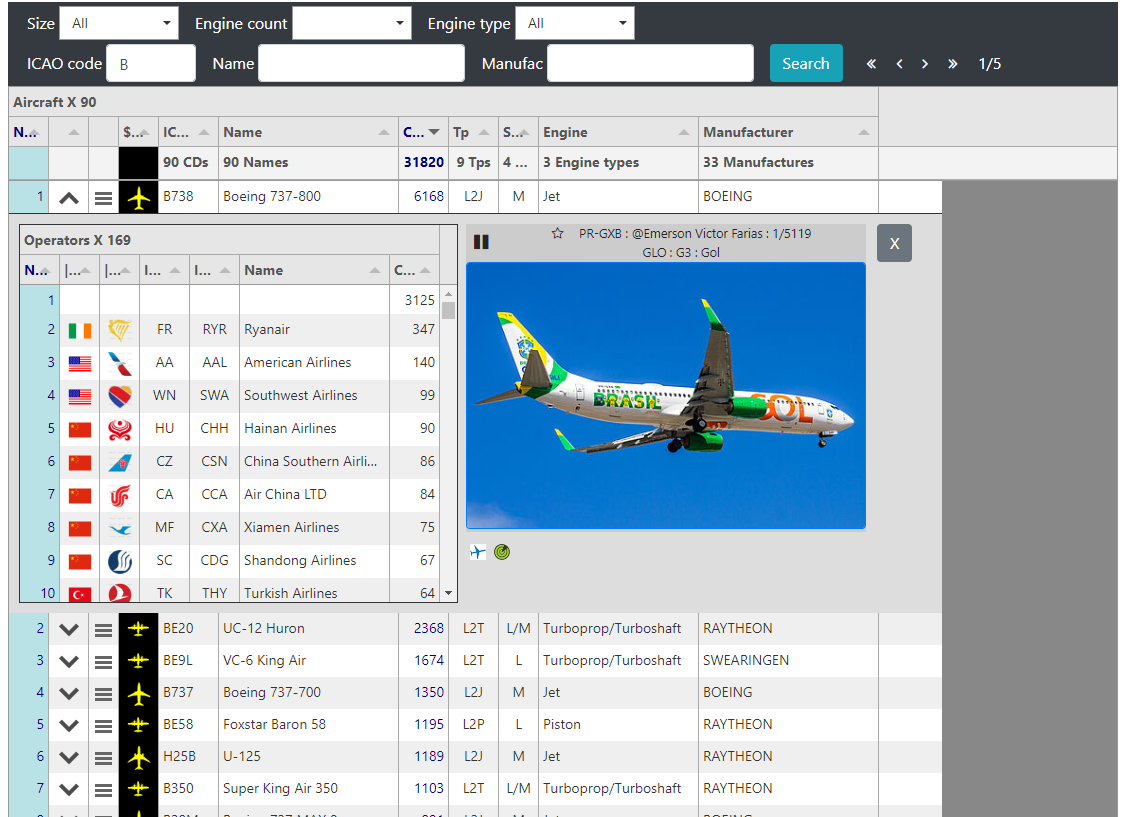Click the BE20 yellow aircraft silhouette icon

click(x=138, y=629)
